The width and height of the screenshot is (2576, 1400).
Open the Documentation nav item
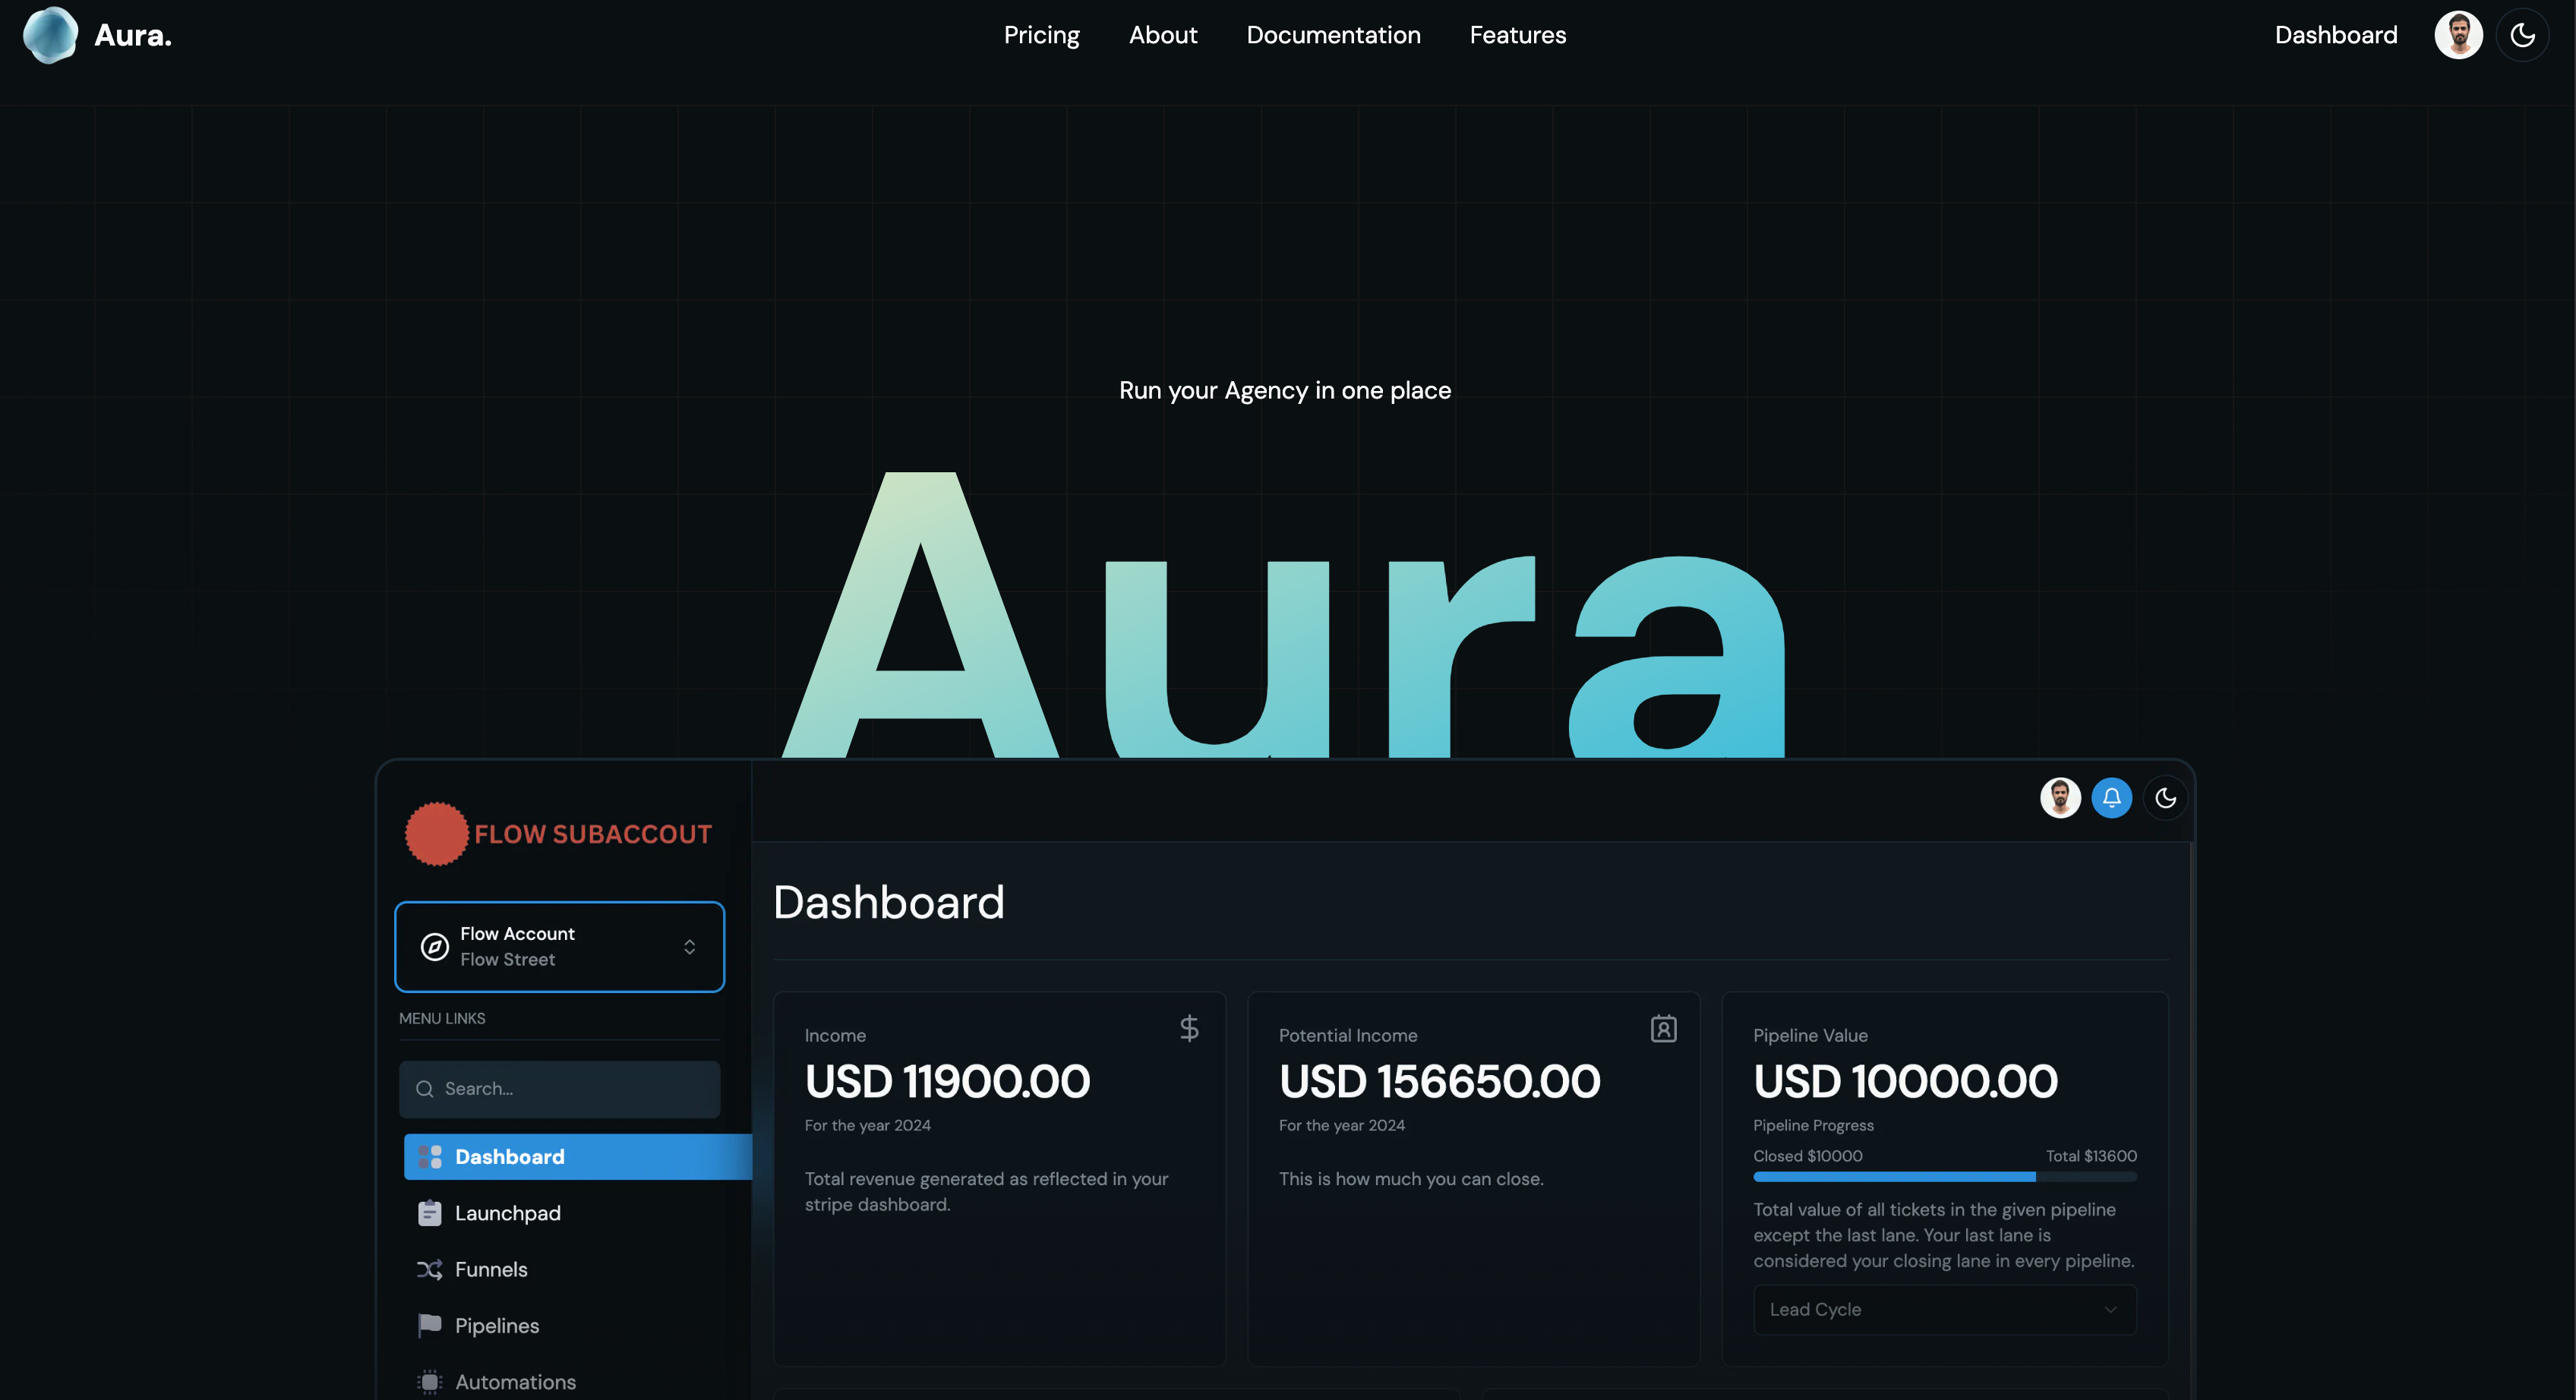(x=1333, y=35)
